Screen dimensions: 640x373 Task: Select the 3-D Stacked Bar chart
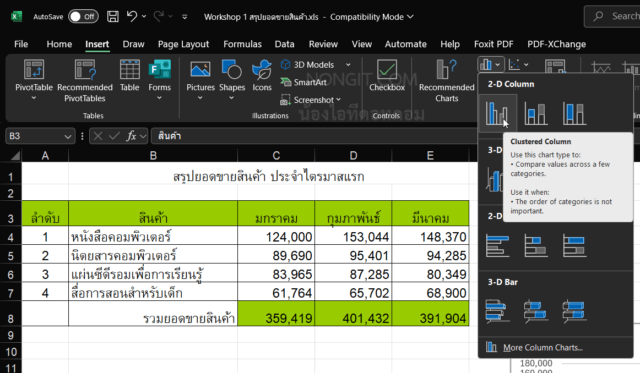point(536,311)
